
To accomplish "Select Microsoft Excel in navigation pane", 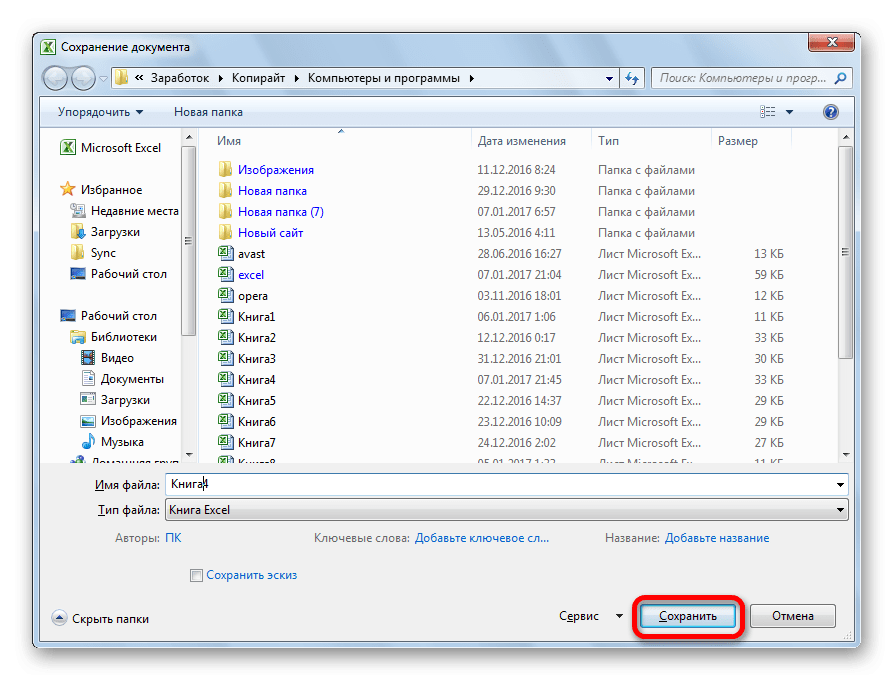I will (x=111, y=148).
